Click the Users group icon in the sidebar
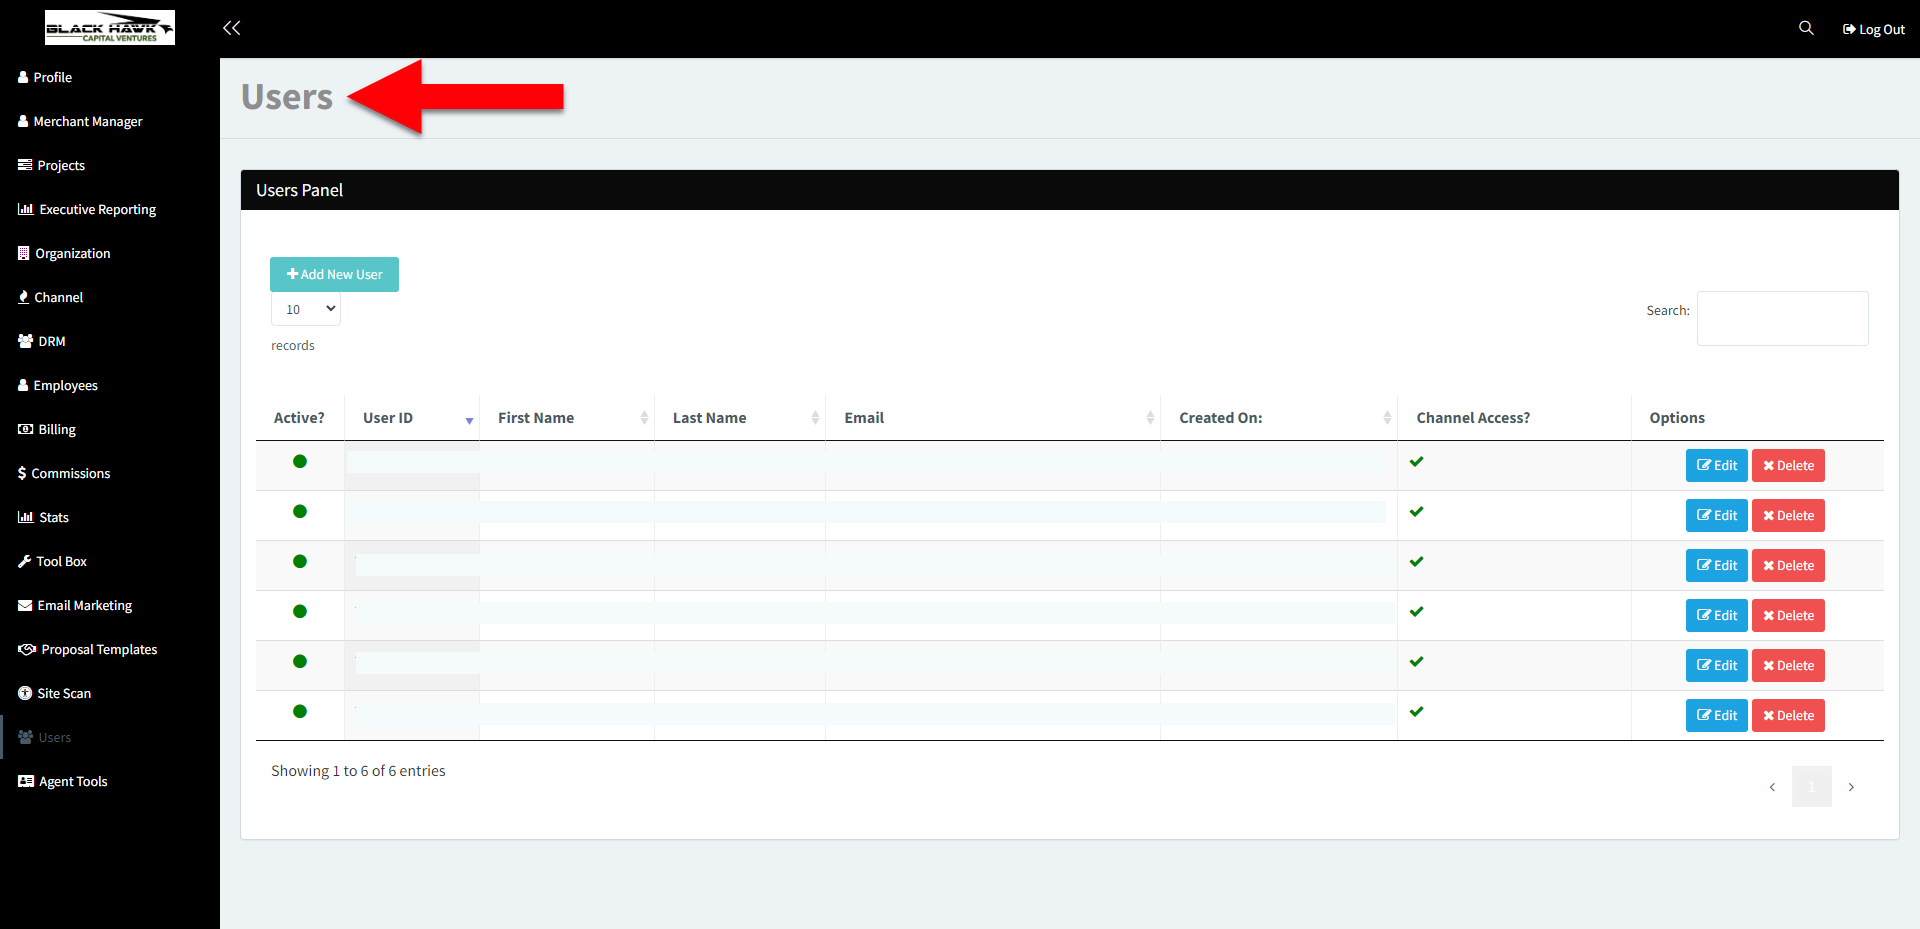Image resolution: width=1920 pixels, height=929 pixels. (x=26, y=737)
